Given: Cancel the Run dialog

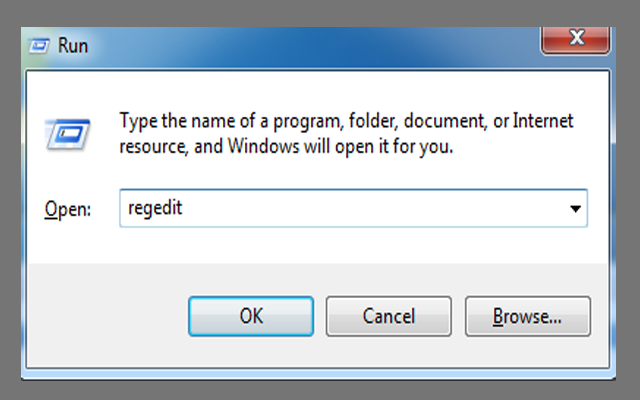Looking at the screenshot, I should [x=389, y=316].
